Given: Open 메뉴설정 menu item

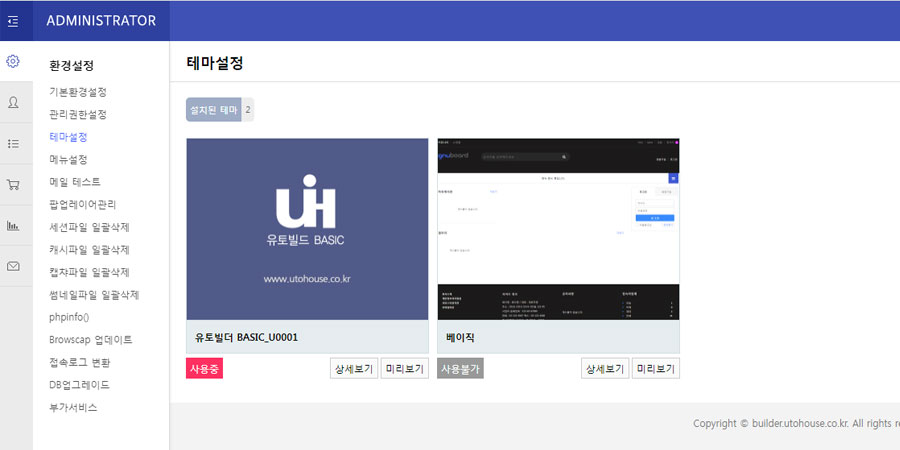Looking at the screenshot, I should click(x=68, y=159).
